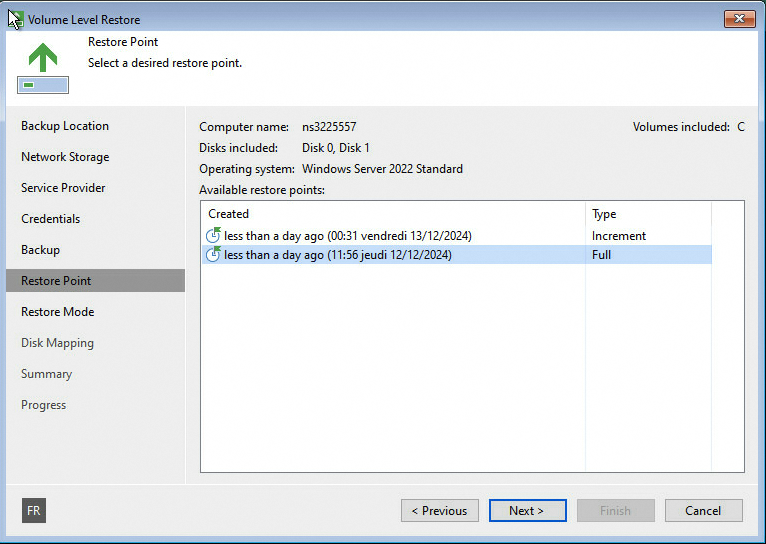The width and height of the screenshot is (766, 544).
Task: Jump to the Restore Mode step
Action: [57, 312]
